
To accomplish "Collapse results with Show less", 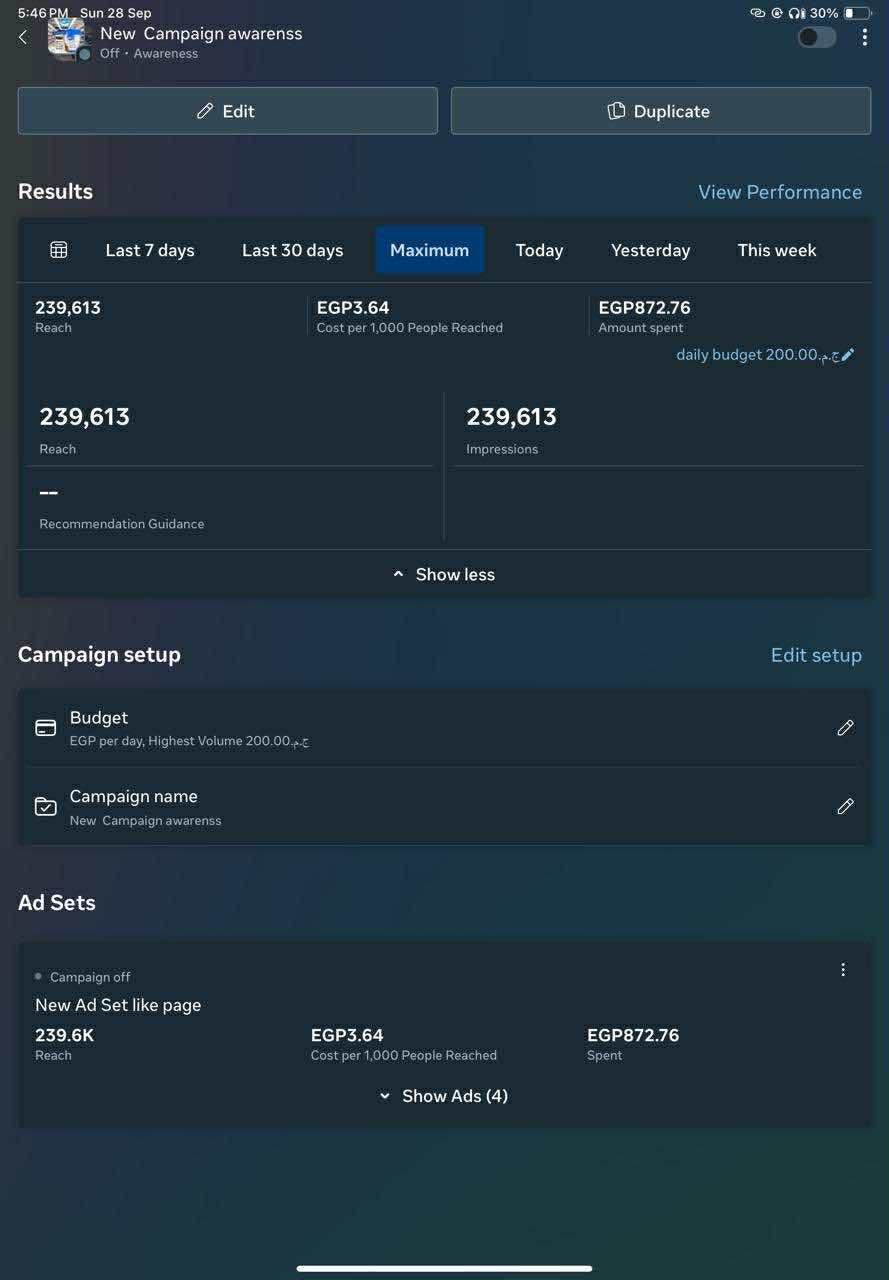I will (444, 574).
